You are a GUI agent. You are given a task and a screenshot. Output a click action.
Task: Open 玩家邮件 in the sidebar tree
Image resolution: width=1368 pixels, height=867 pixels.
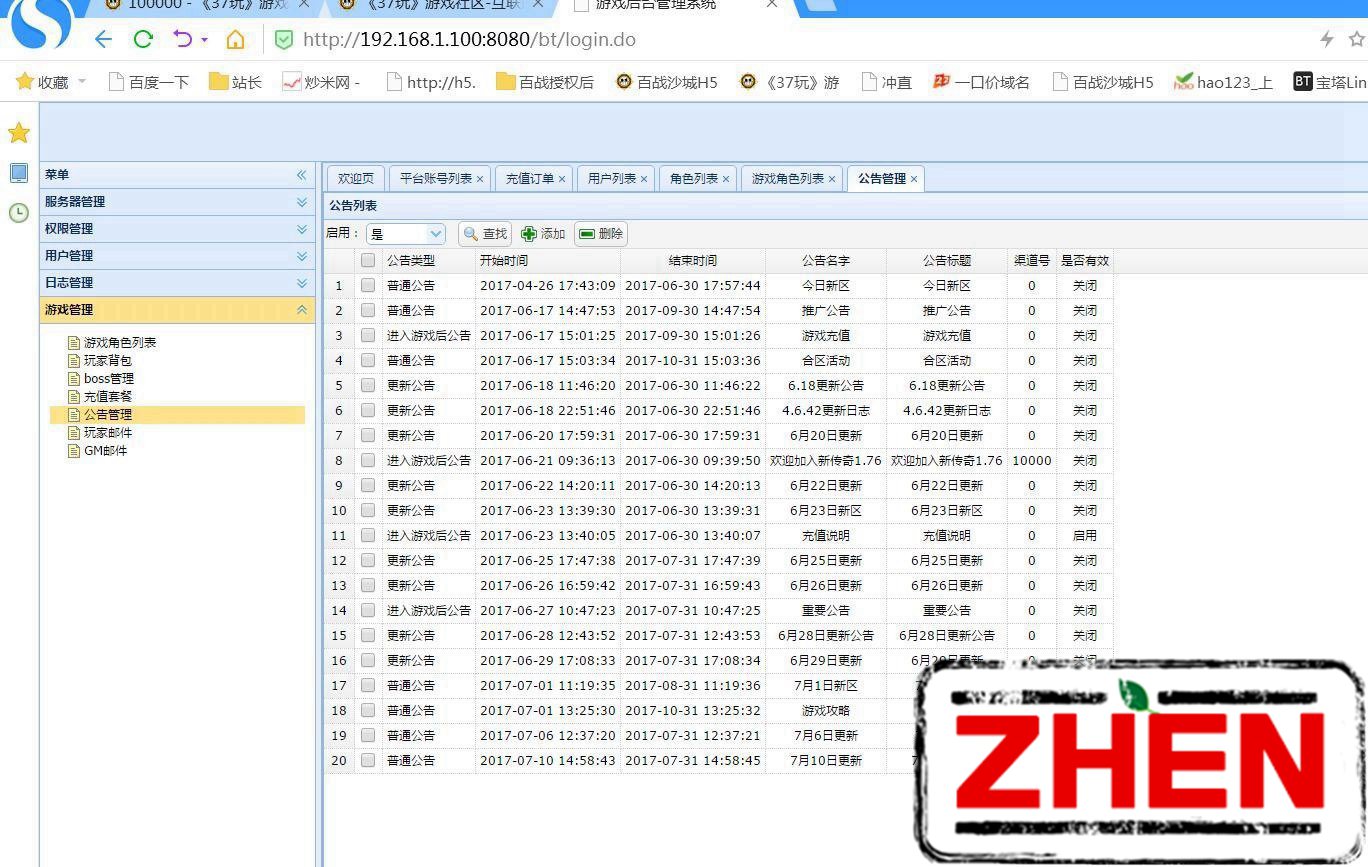click(x=107, y=433)
